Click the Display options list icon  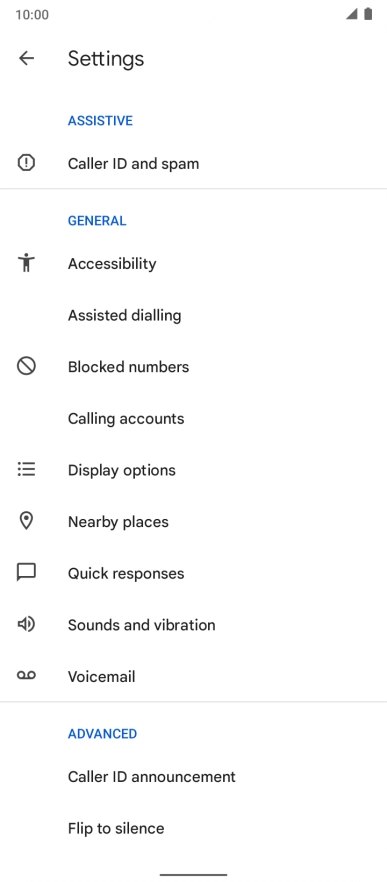pyautogui.click(x=26, y=469)
